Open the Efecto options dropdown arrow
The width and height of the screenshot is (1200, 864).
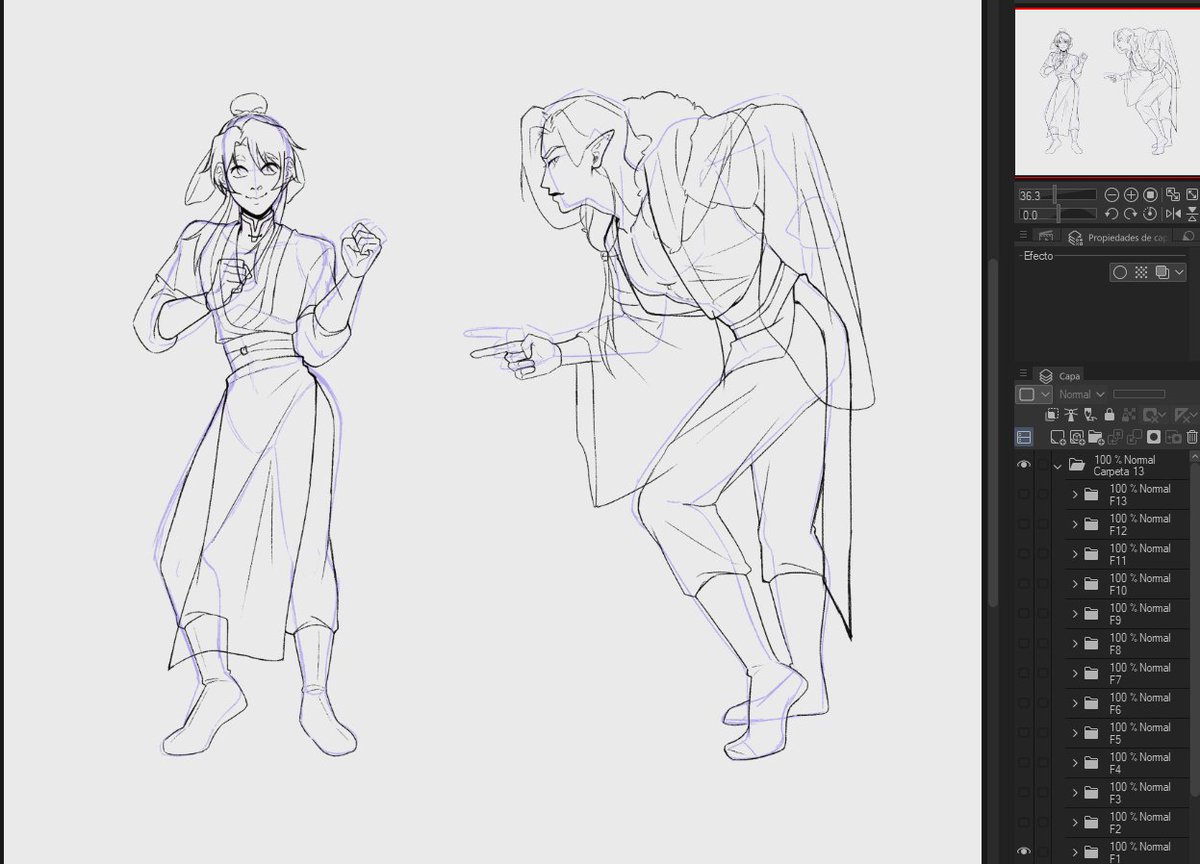[x=1179, y=272]
